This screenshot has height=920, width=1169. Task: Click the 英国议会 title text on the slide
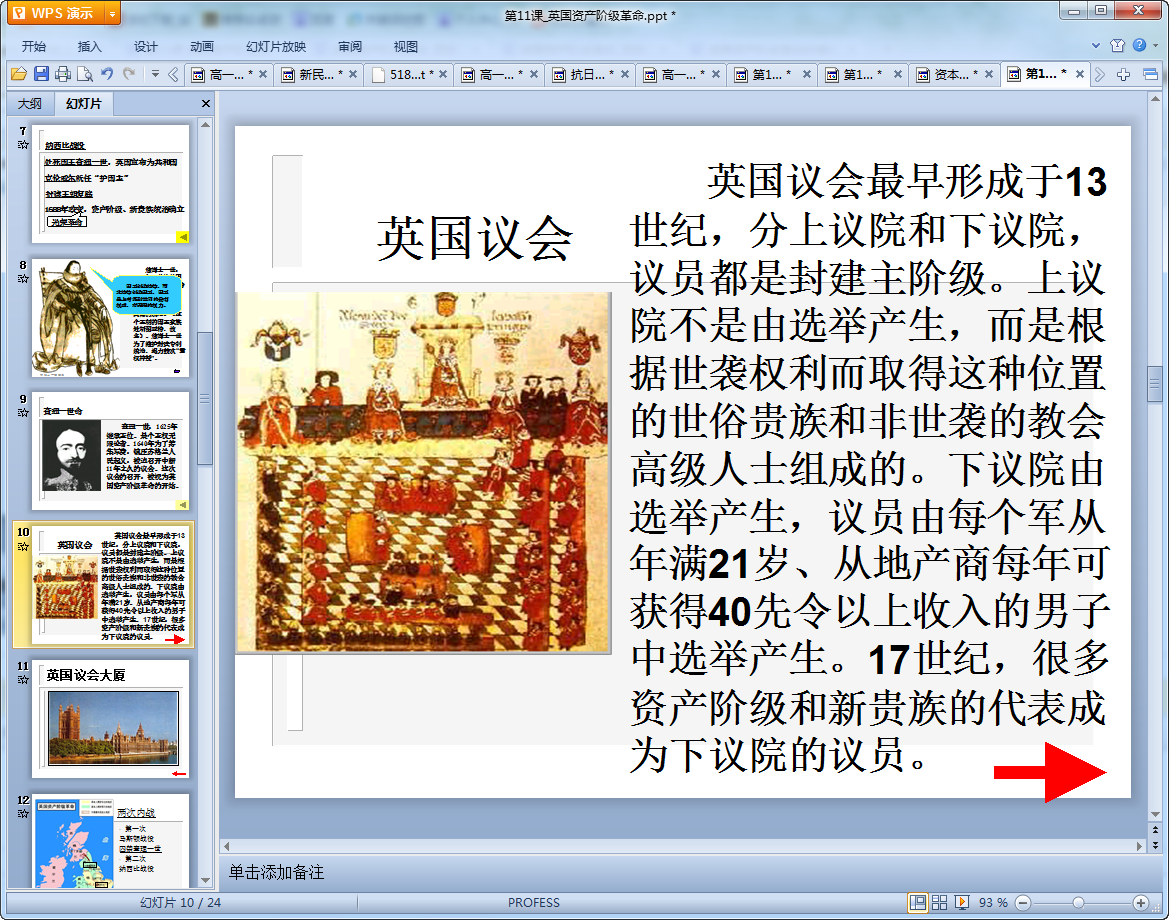pos(475,239)
